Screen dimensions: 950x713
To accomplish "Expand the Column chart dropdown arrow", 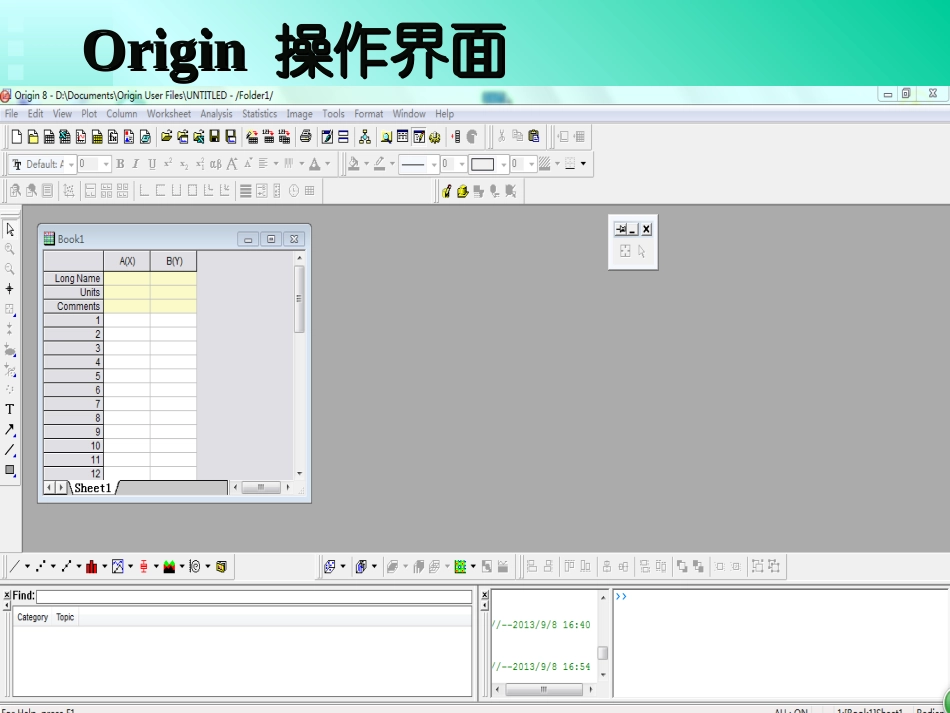I will [104, 566].
